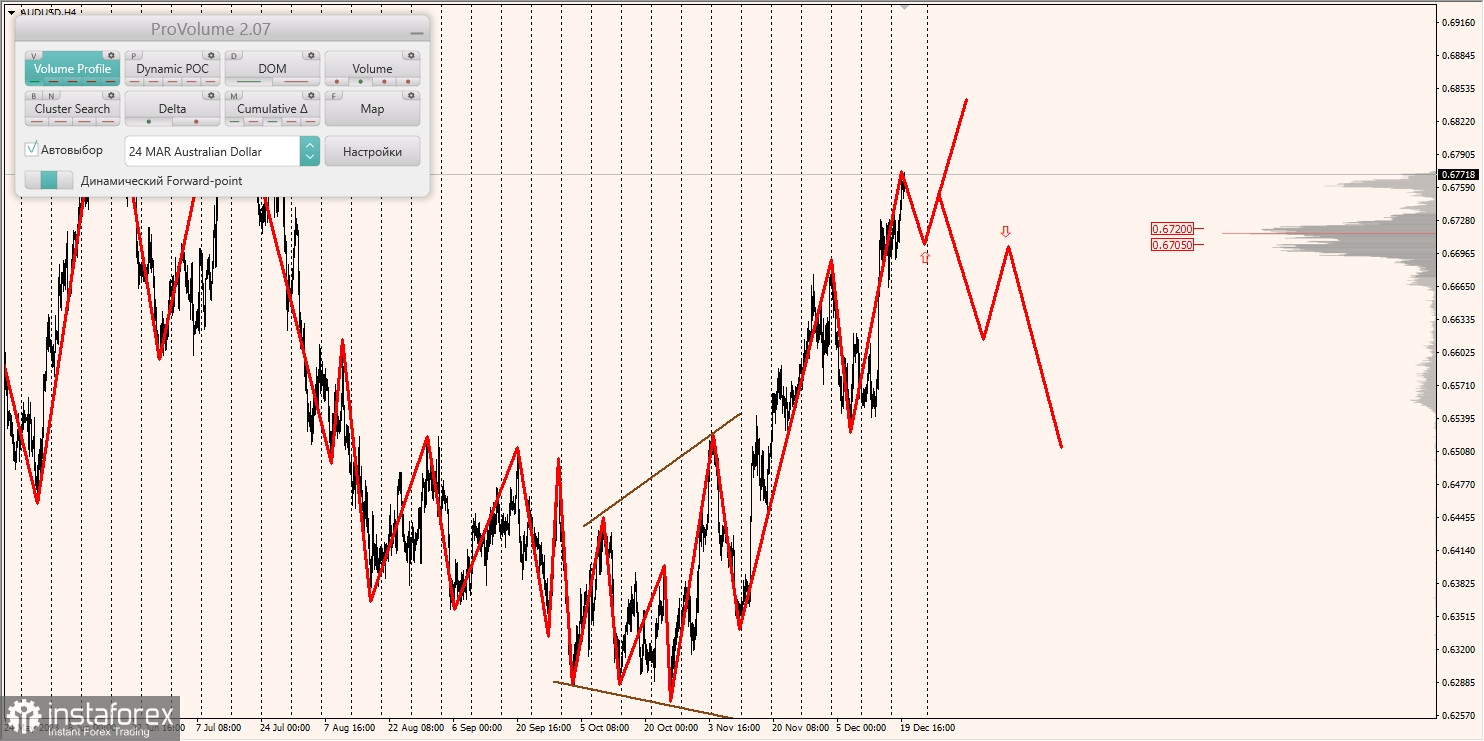Click the 24 Jul 00:00 time axis label
Screen dimensions: 1484x741
tap(284, 728)
